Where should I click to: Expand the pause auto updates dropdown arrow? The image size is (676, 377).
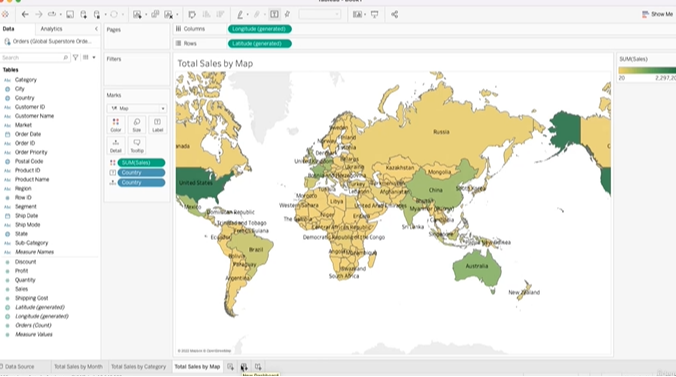point(105,15)
